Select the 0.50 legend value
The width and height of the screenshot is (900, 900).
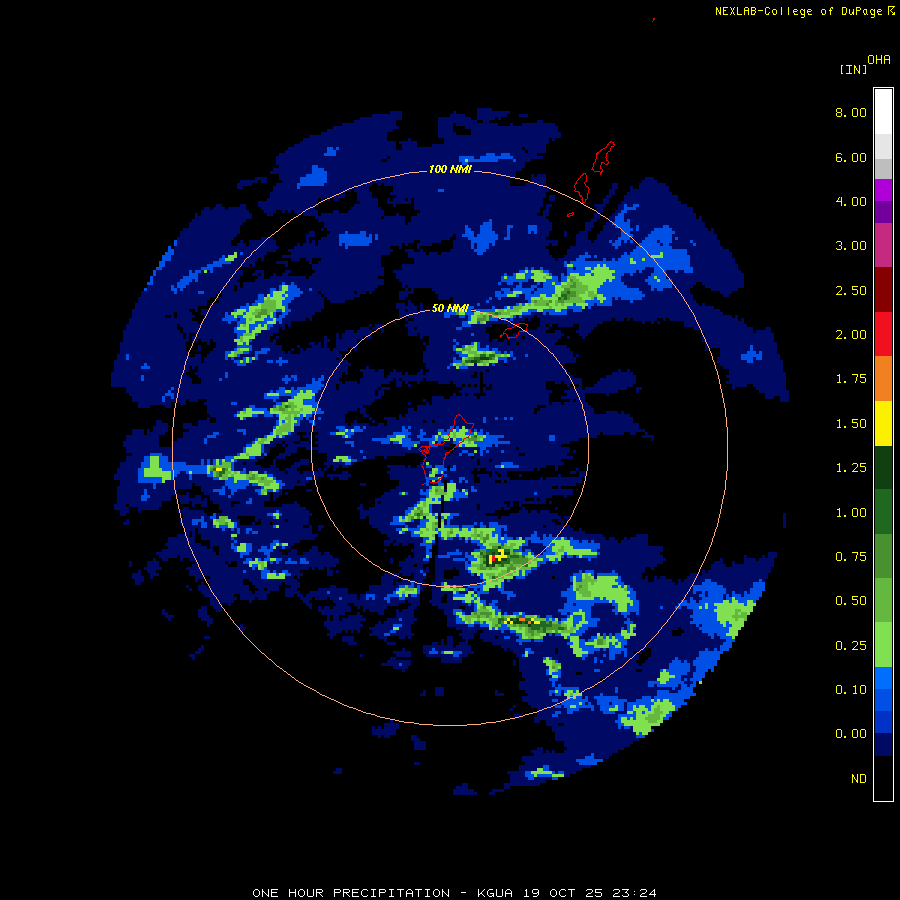pos(851,601)
